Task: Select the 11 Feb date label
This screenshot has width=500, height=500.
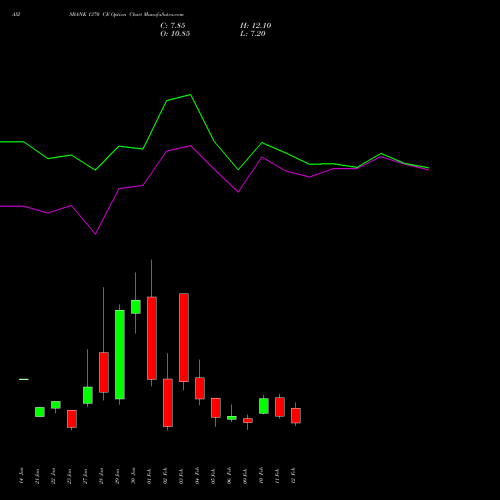Action: click(277, 476)
